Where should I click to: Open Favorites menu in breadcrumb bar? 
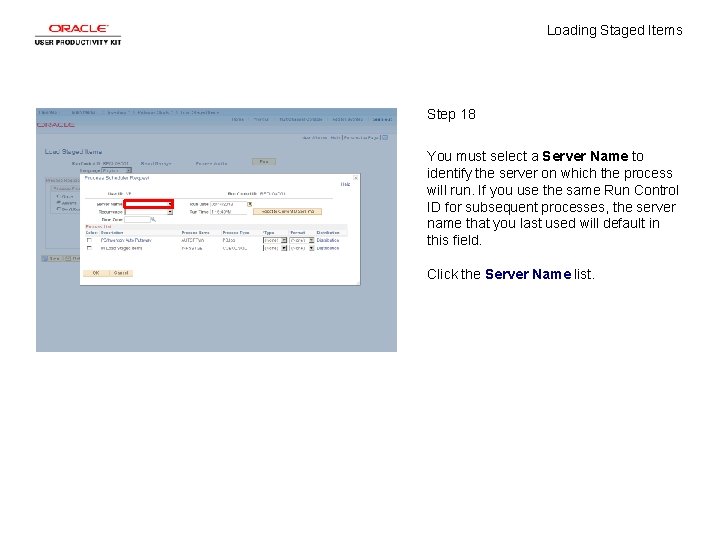pos(48,112)
